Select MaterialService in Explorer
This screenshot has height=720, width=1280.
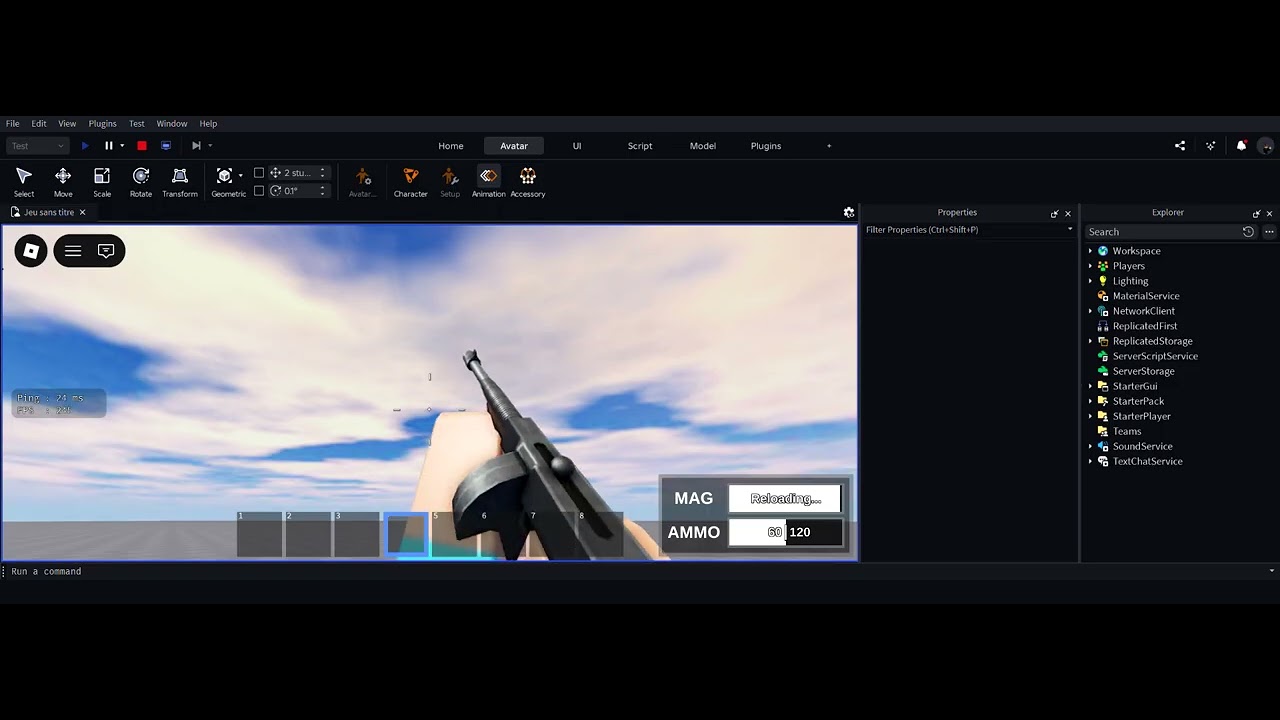pyautogui.click(x=1146, y=296)
